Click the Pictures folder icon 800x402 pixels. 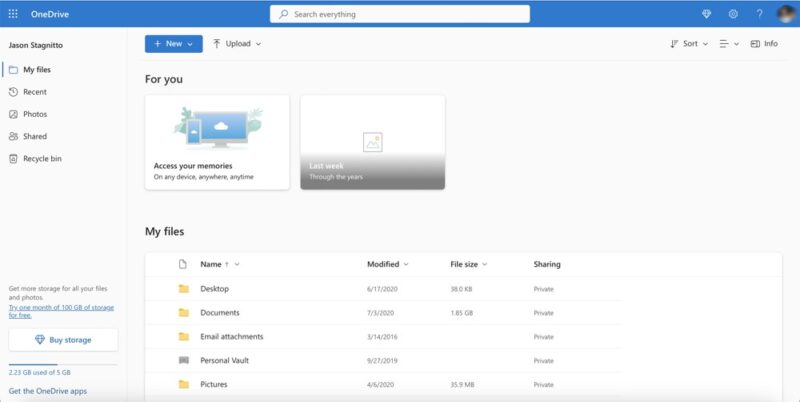184,385
